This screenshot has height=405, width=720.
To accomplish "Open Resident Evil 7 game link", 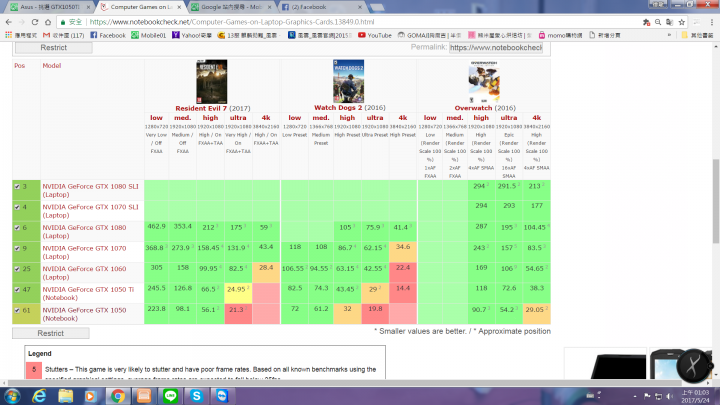I will (x=201, y=108).
